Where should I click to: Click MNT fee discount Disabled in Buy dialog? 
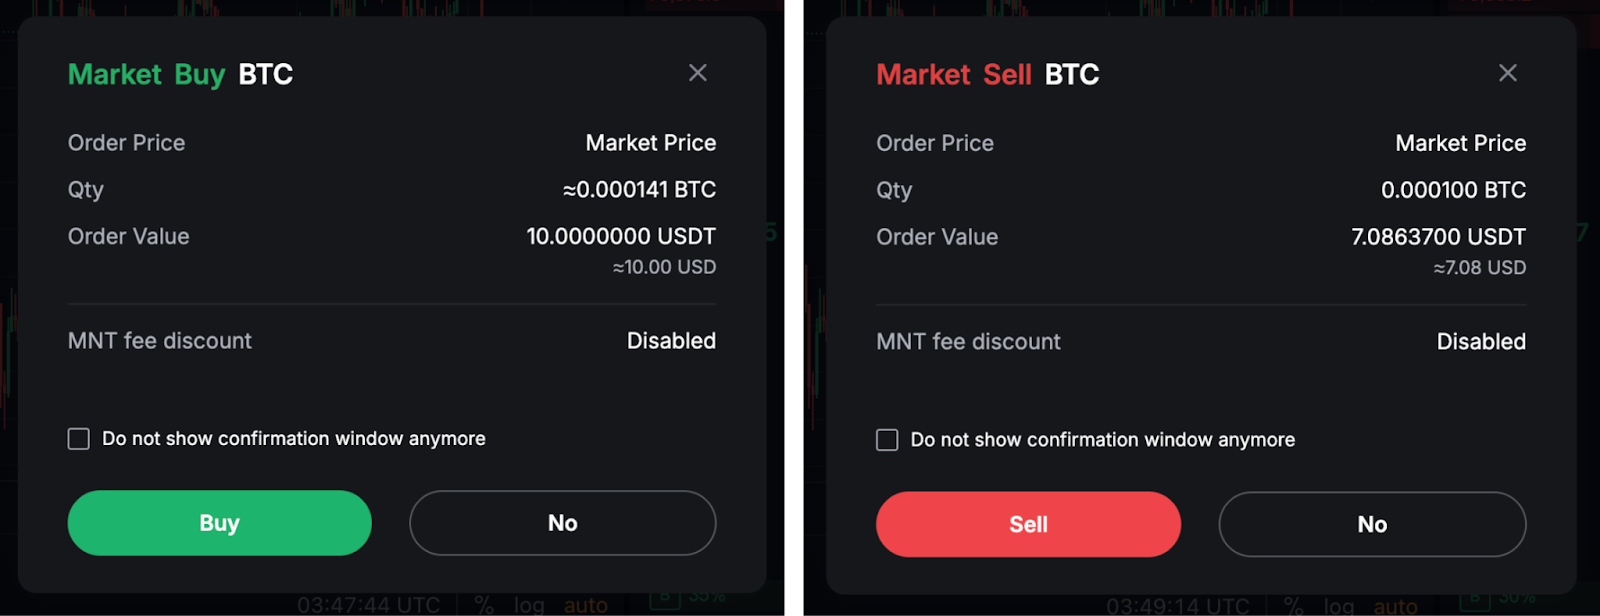(671, 341)
